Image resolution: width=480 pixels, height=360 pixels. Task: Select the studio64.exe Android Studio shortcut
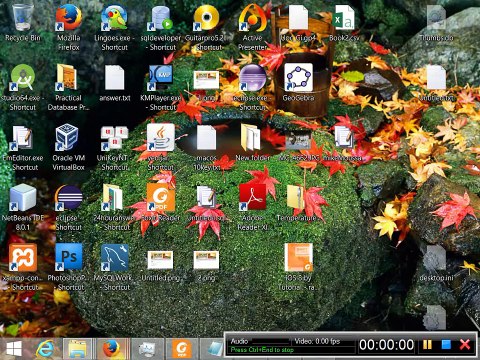pos(22,77)
